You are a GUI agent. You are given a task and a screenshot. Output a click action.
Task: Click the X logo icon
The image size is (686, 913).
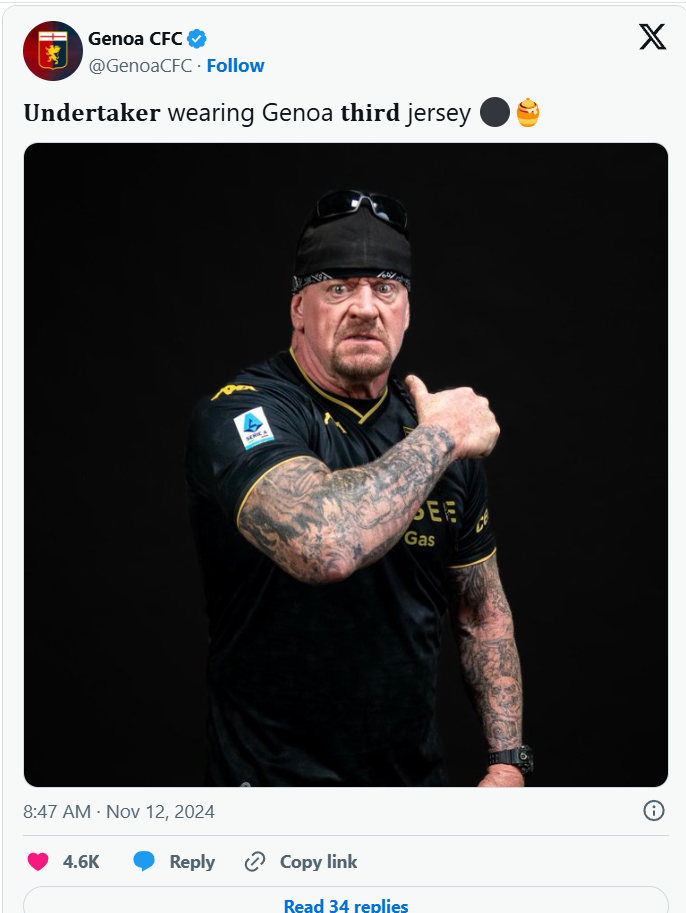(x=652, y=37)
